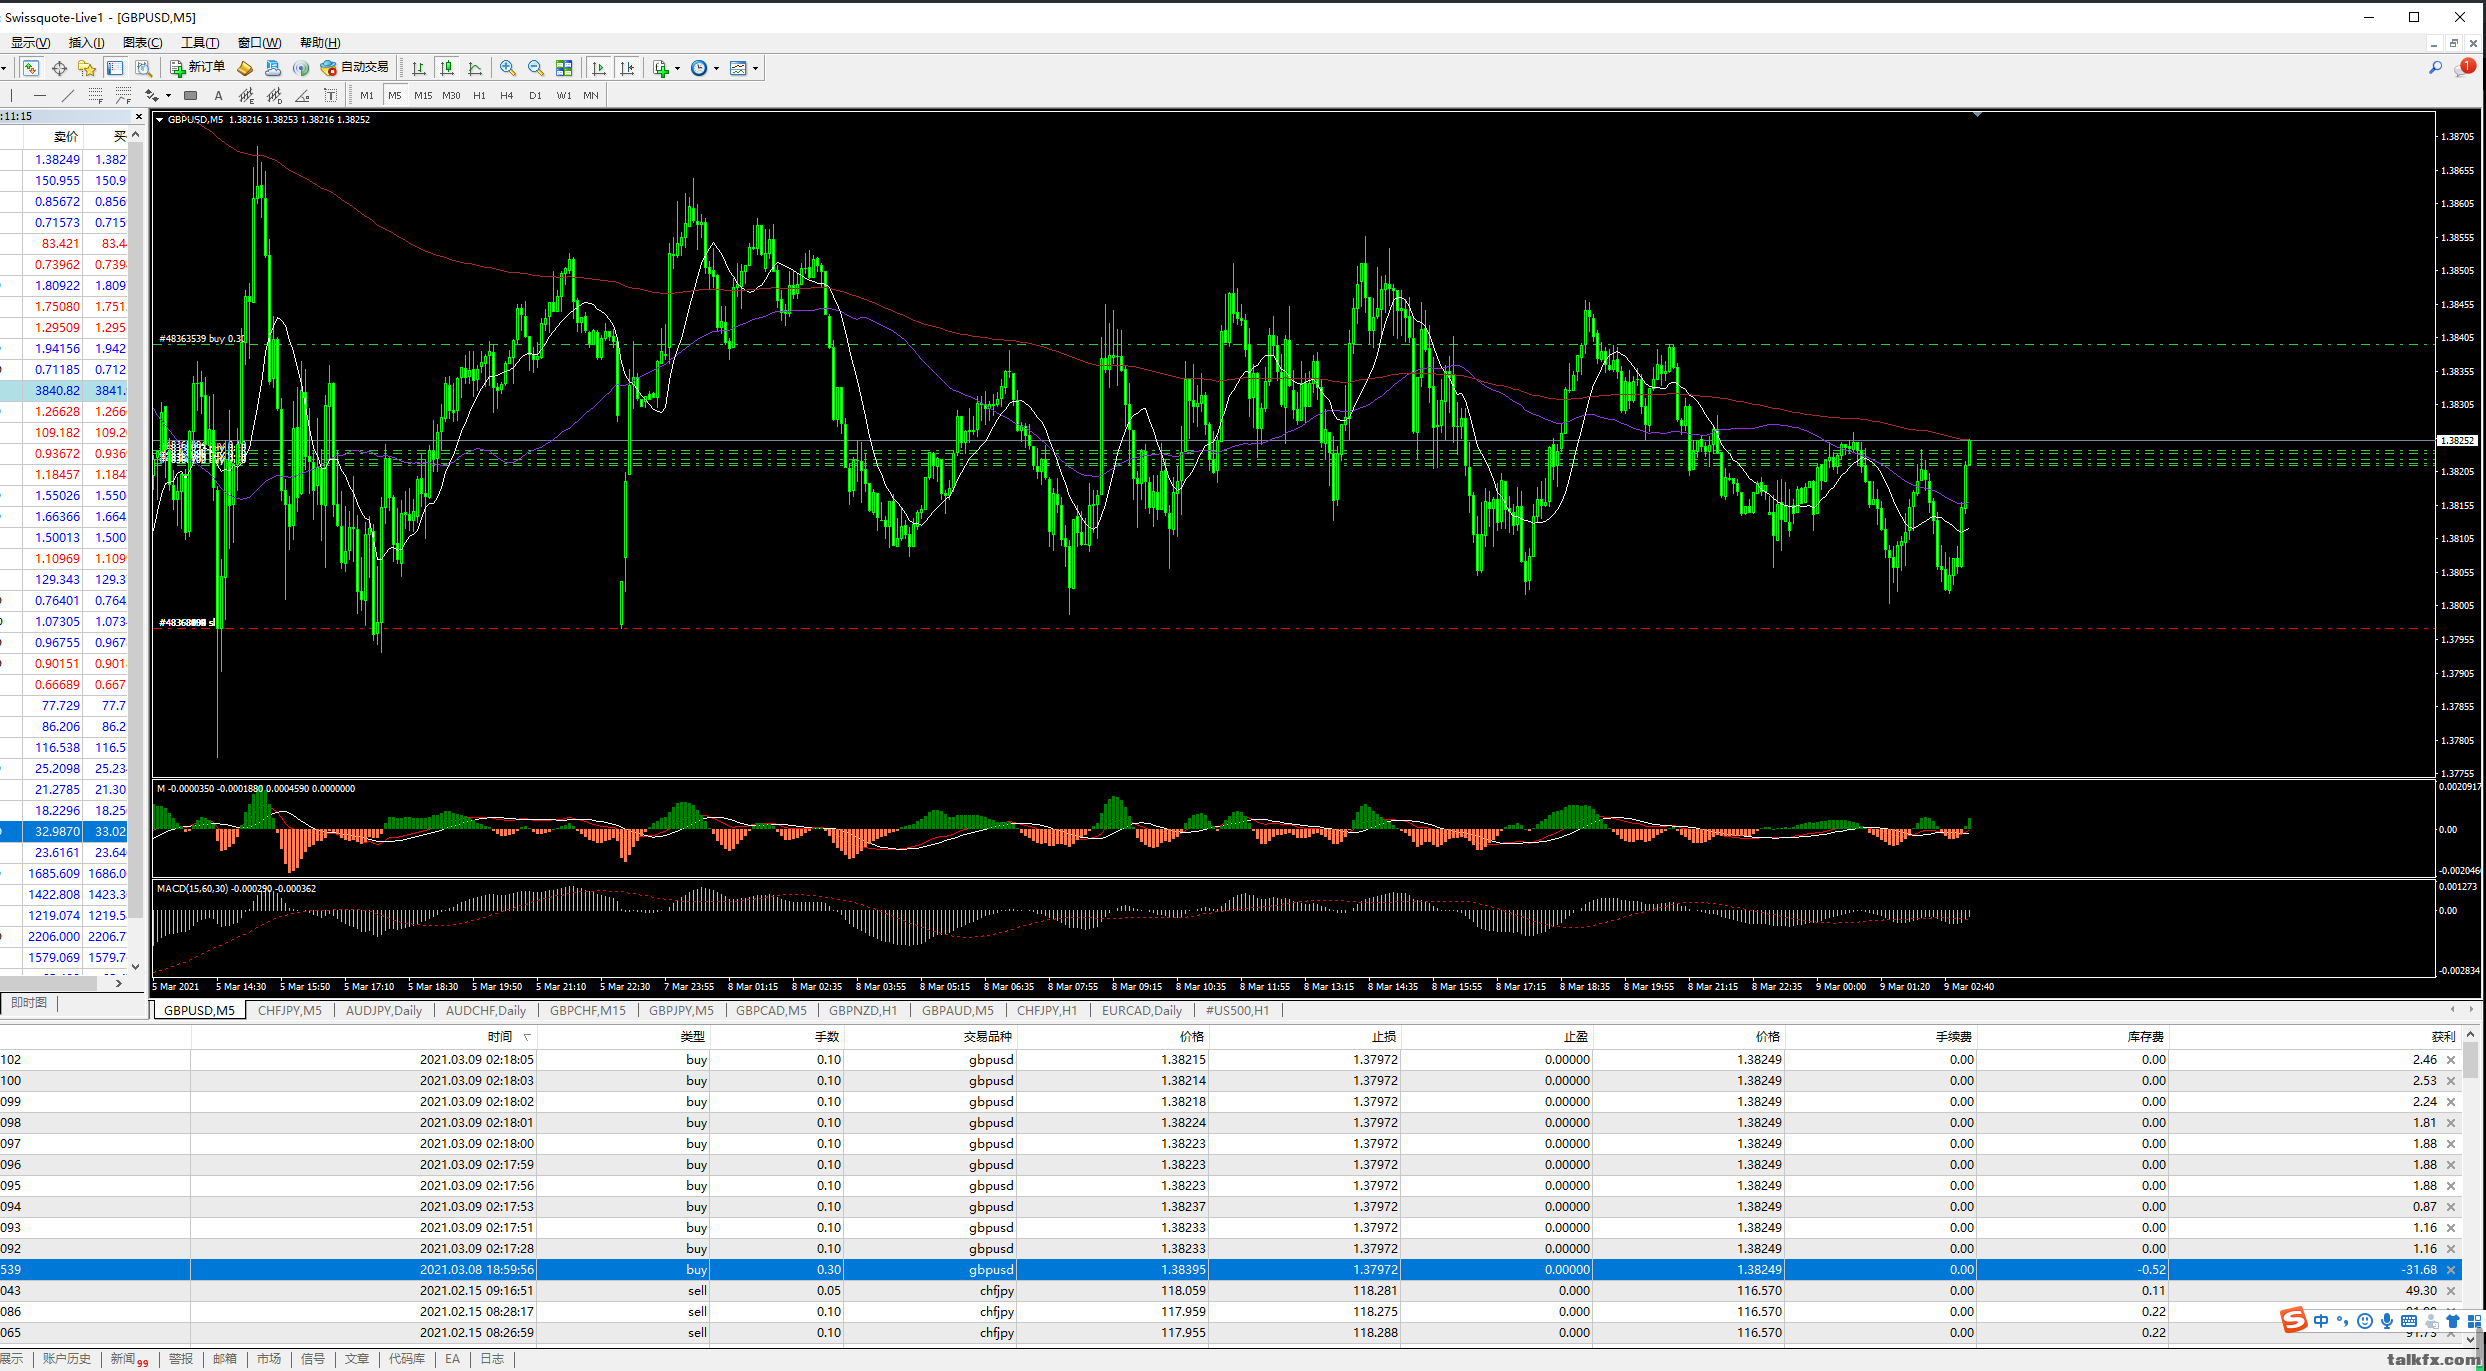Open the 图表(C) Charts menu

[x=142, y=42]
